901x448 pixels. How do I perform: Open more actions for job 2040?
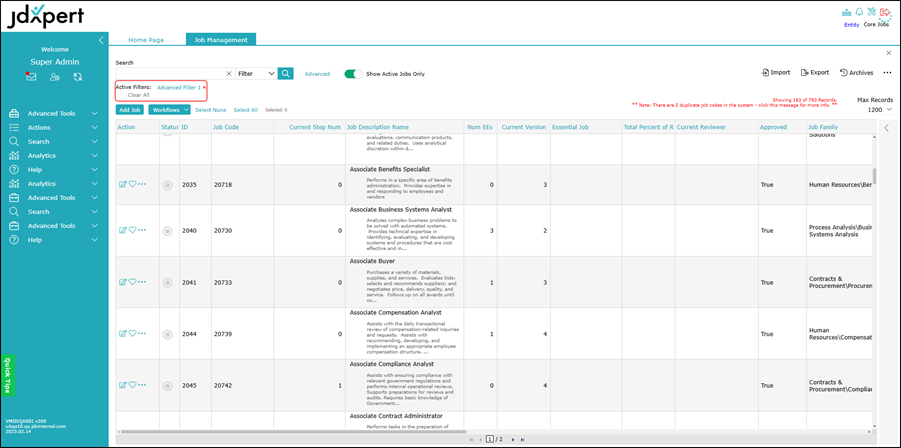(x=142, y=230)
